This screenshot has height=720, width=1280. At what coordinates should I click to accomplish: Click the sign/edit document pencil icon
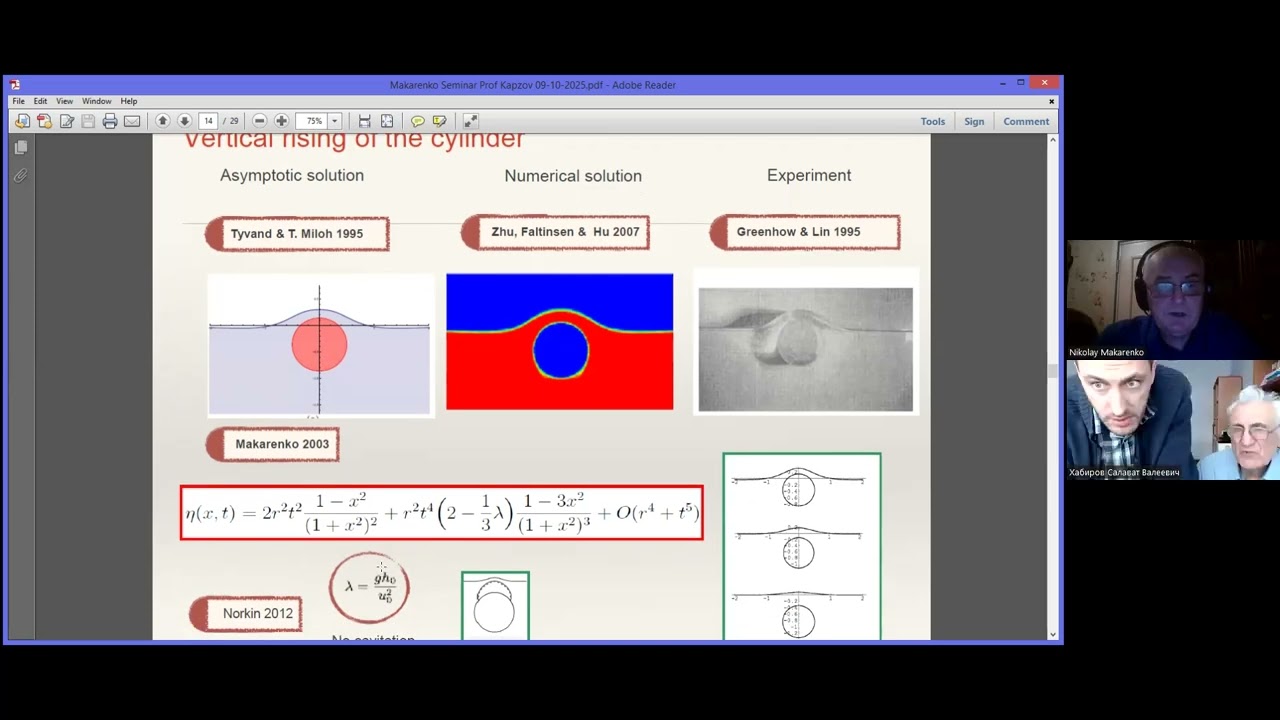66,121
